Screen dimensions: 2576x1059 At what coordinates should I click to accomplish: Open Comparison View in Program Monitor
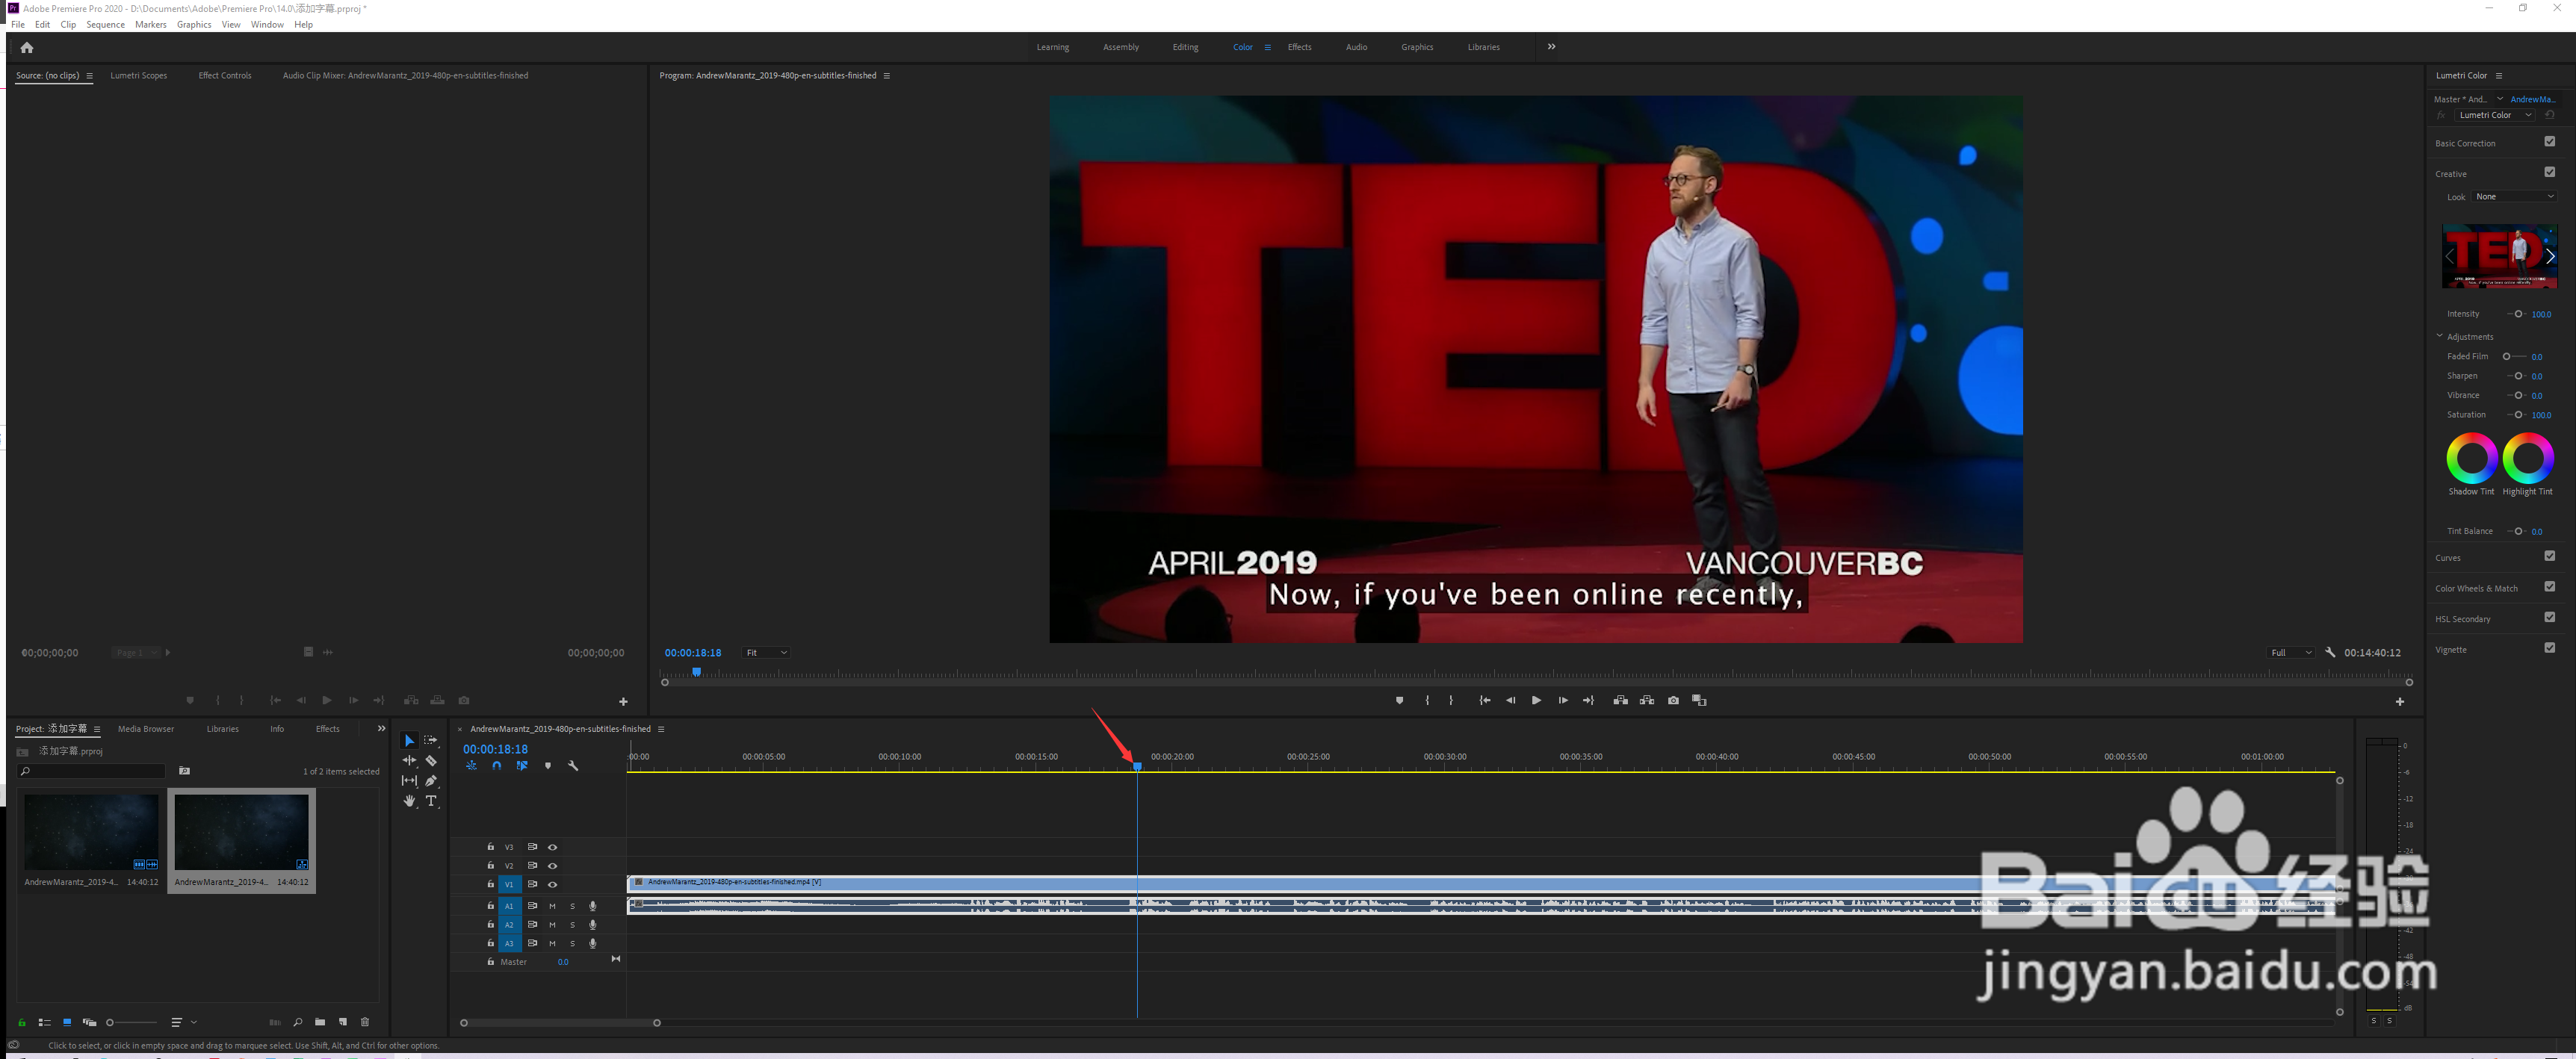pyautogui.click(x=1699, y=701)
